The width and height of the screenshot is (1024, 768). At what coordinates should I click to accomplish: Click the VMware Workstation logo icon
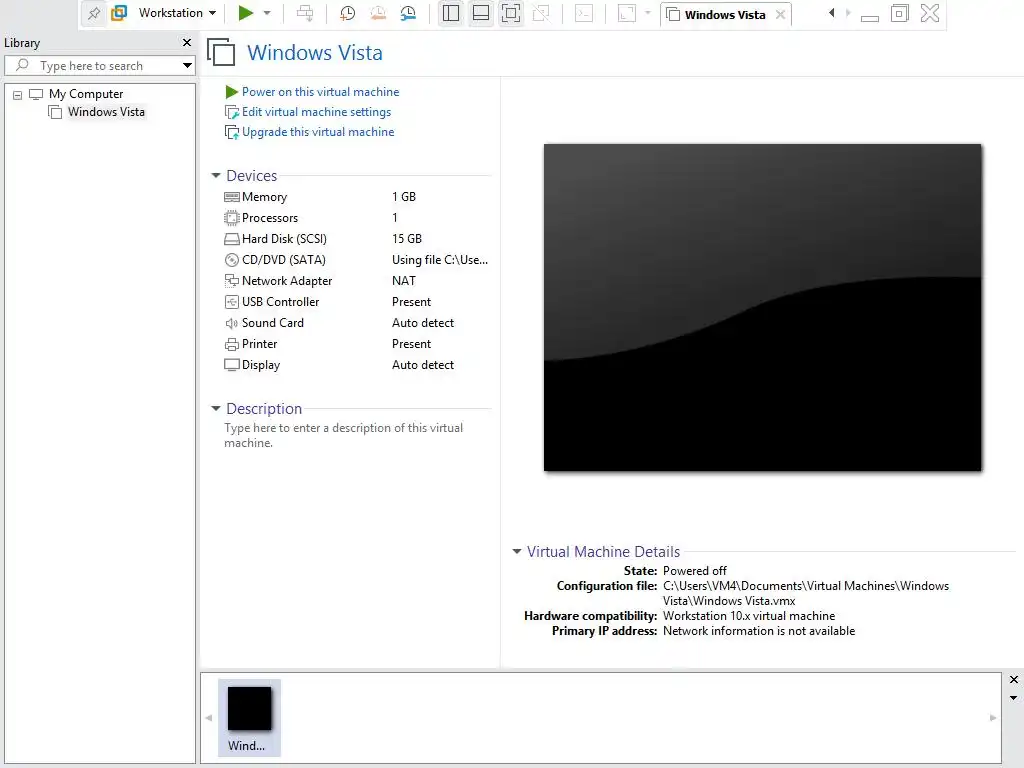pyautogui.click(x=119, y=13)
